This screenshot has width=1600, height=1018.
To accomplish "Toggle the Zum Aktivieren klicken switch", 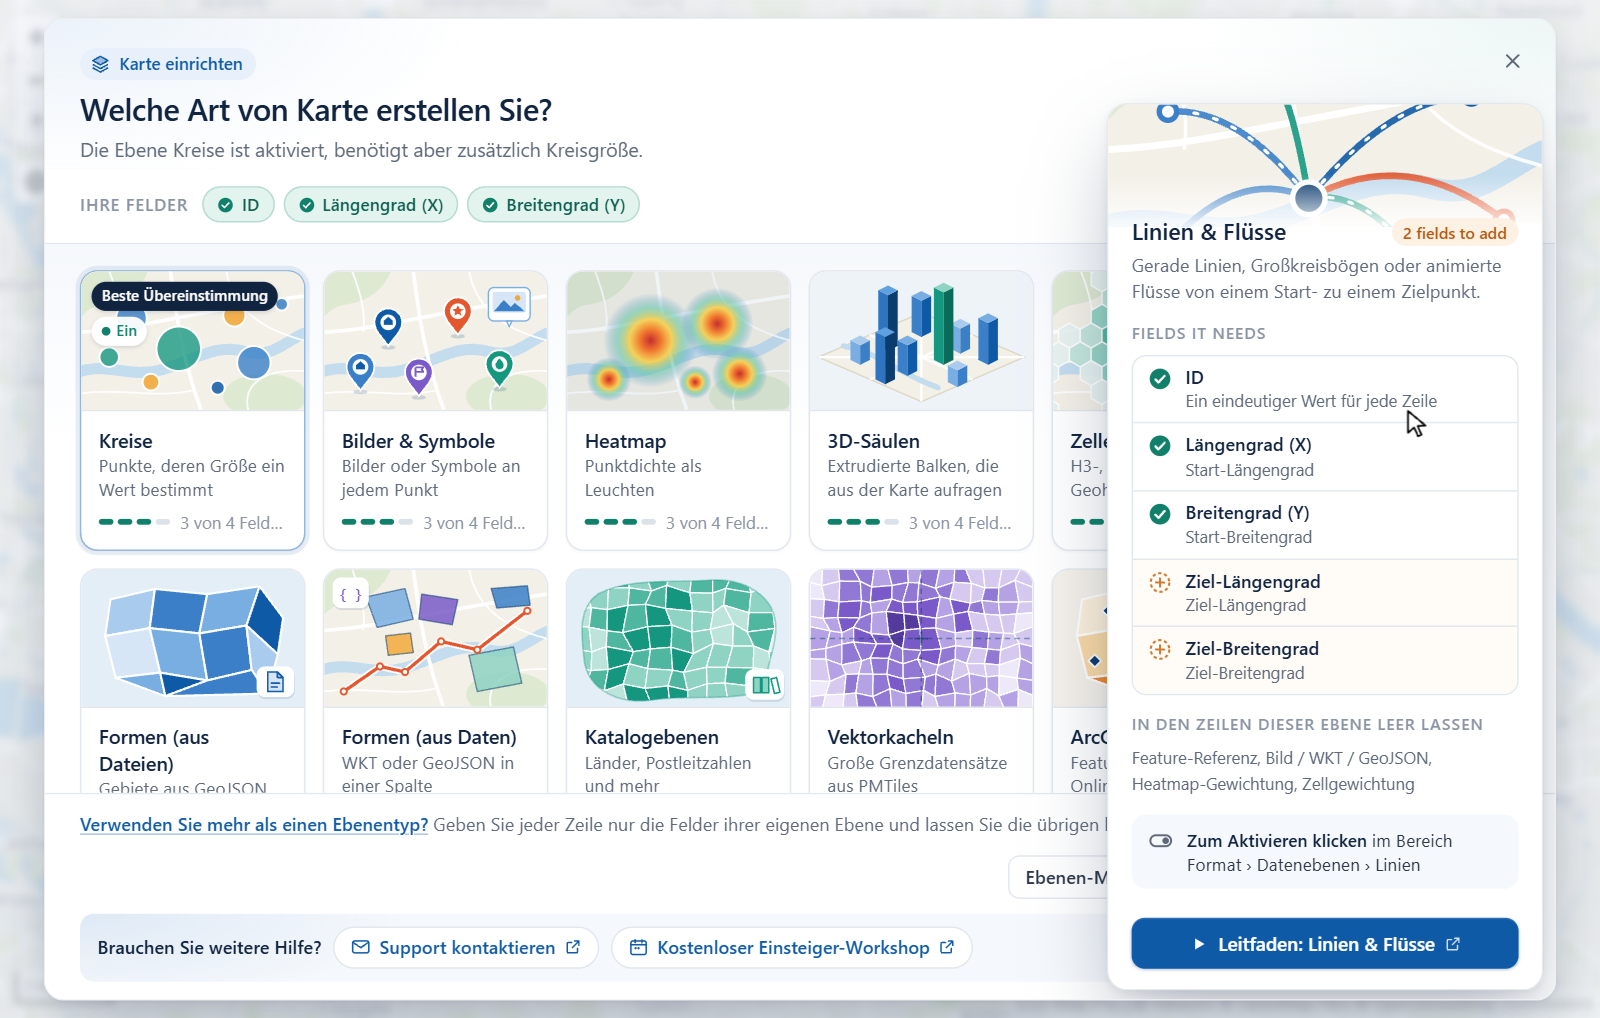I will (1161, 841).
